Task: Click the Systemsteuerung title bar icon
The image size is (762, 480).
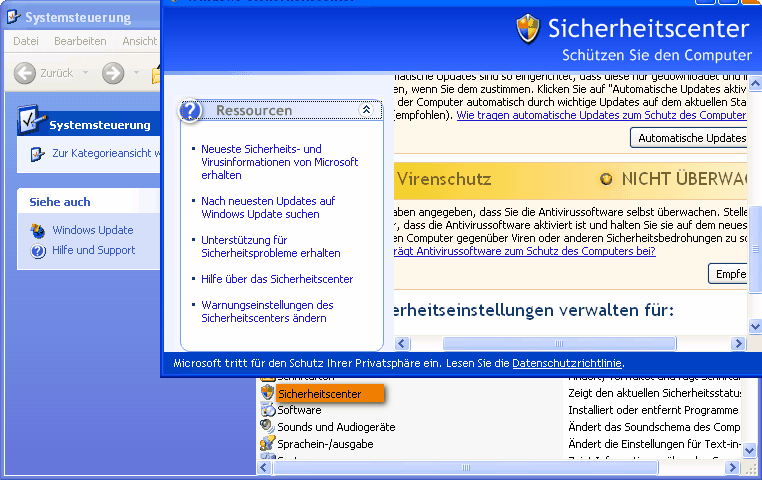Action: tap(14, 17)
